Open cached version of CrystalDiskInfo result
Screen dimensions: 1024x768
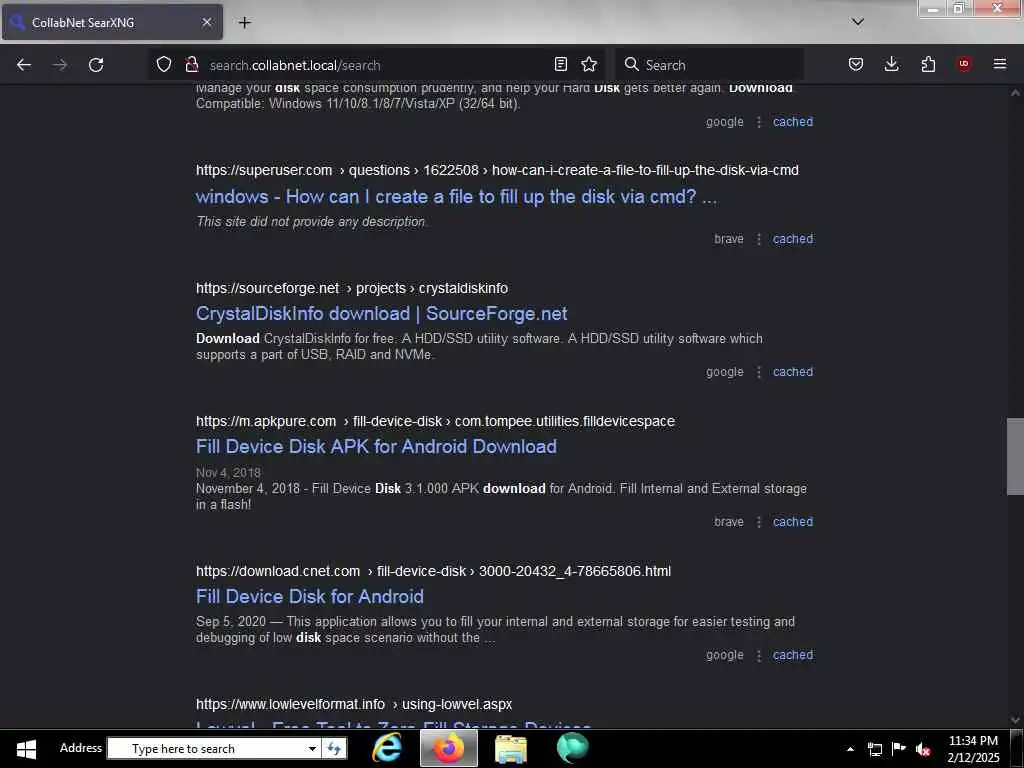[793, 372]
